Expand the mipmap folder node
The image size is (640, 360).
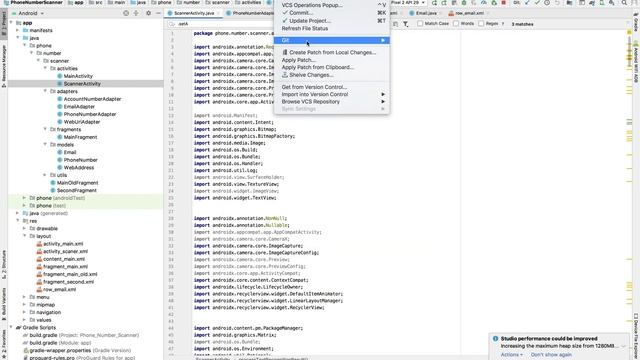point(24,304)
